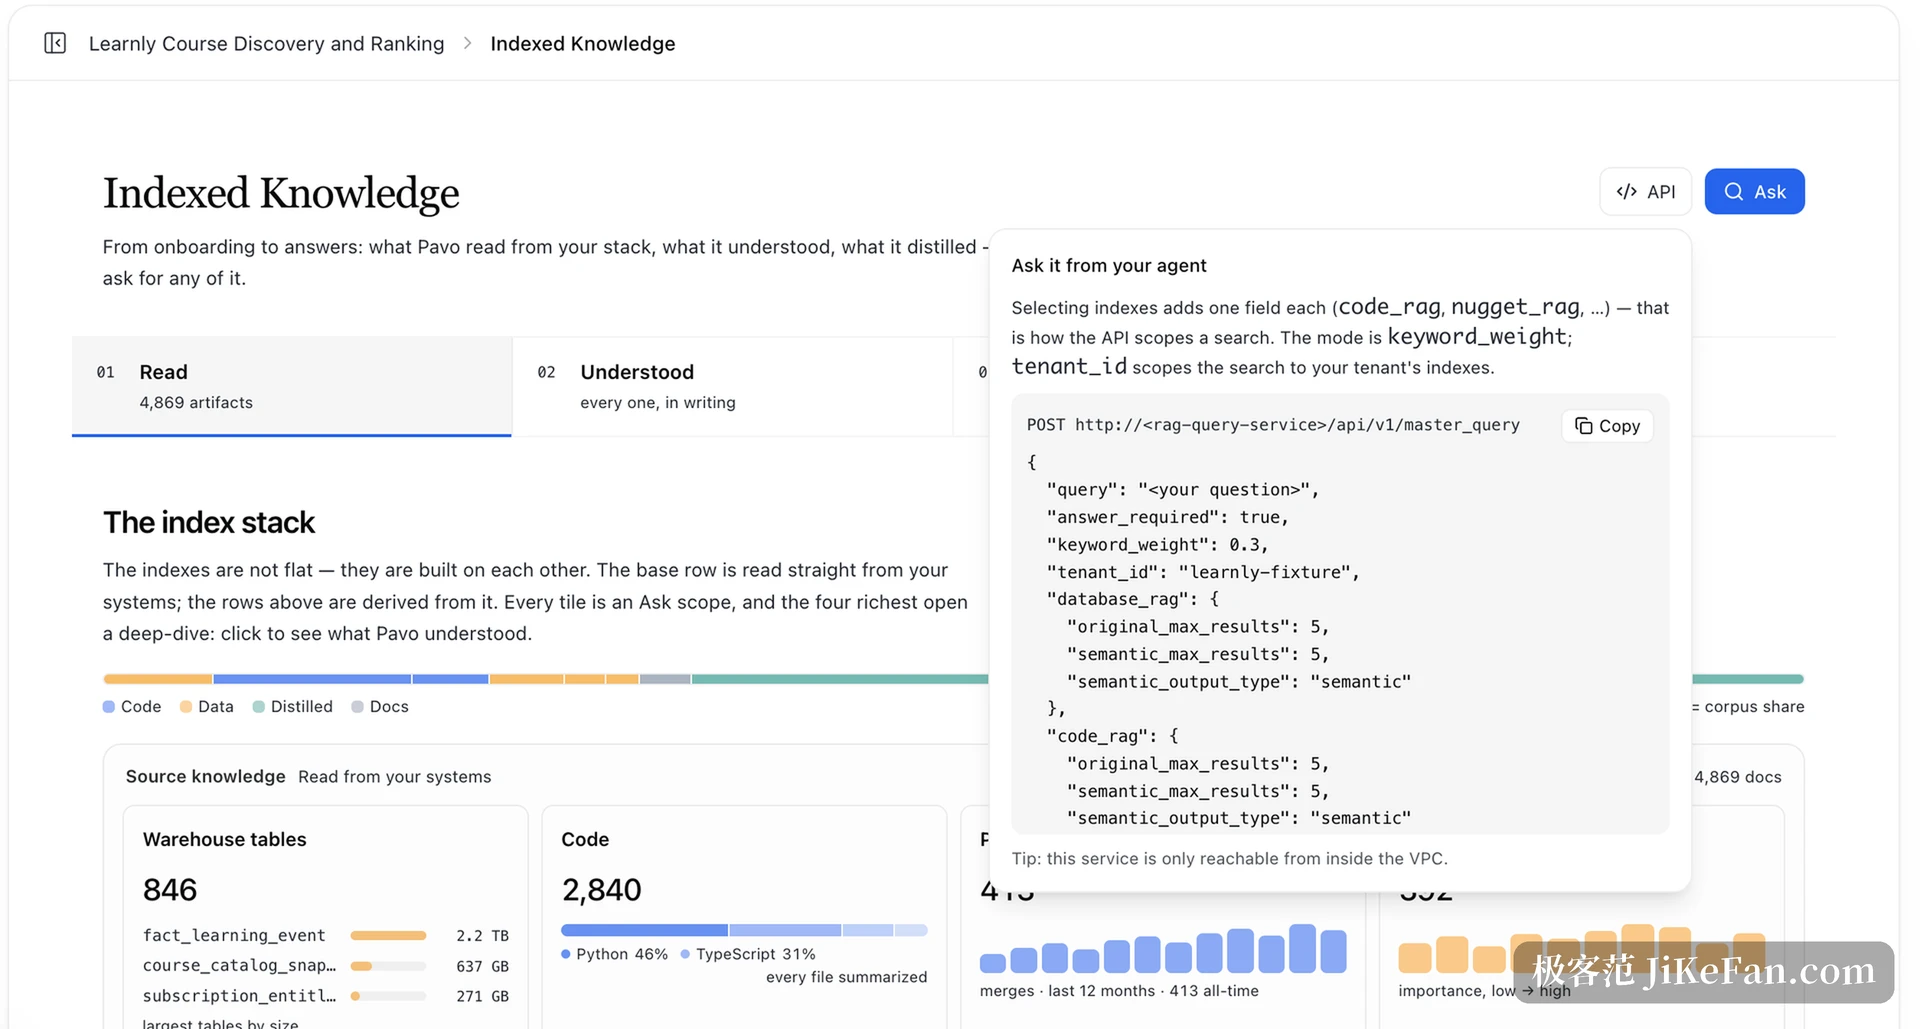
Task: Click the "tenant_id": "learnly-fixture" line
Action: pos(1203,572)
